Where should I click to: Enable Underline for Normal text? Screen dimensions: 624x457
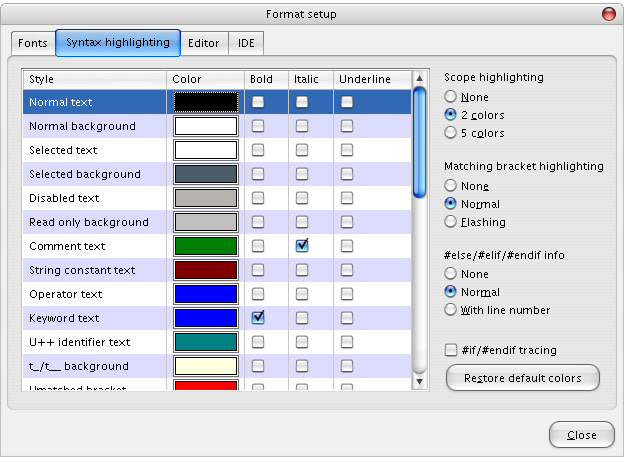(x=347, y=102)
